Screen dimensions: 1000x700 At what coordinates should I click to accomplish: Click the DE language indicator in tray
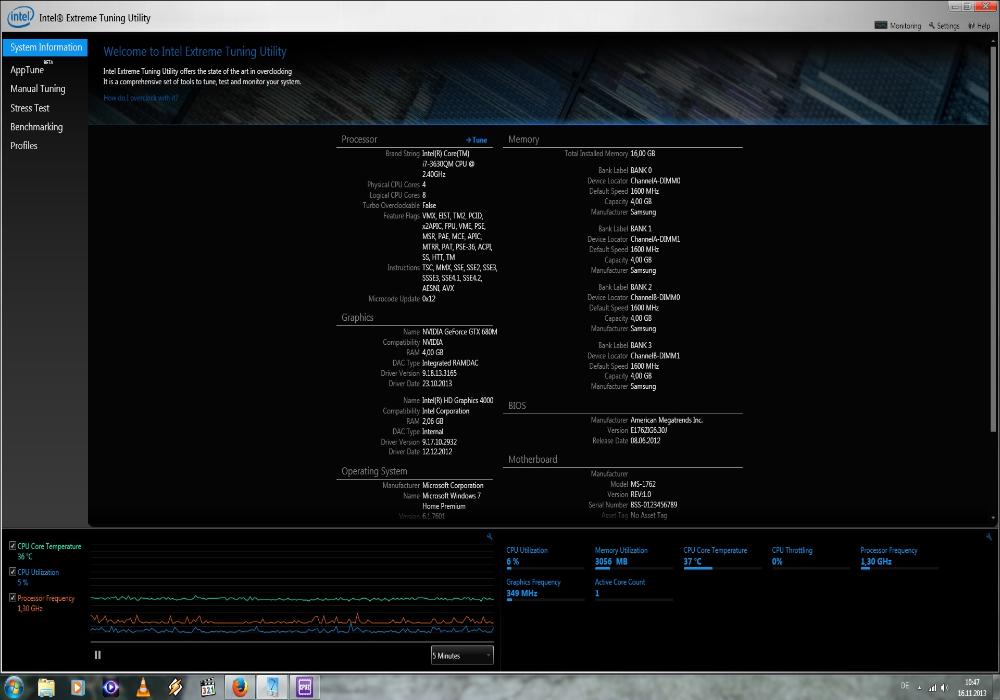point(904,686)
